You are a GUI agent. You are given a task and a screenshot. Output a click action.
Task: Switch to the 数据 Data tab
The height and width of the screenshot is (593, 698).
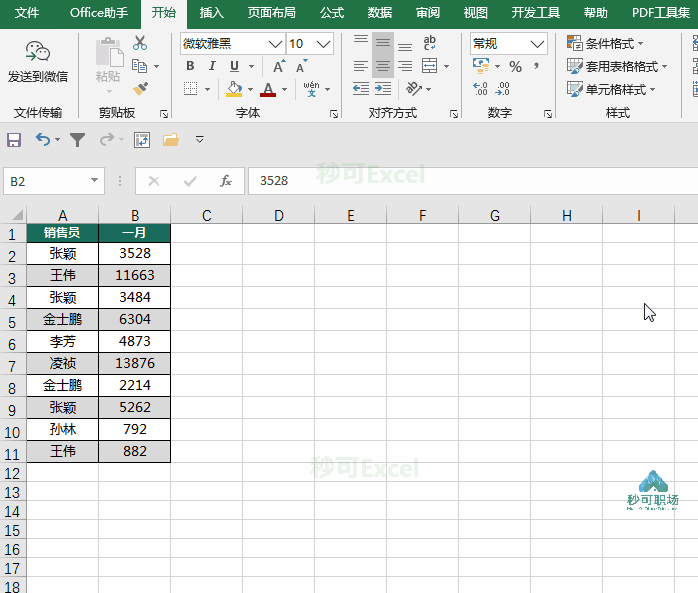coord(380,12)
